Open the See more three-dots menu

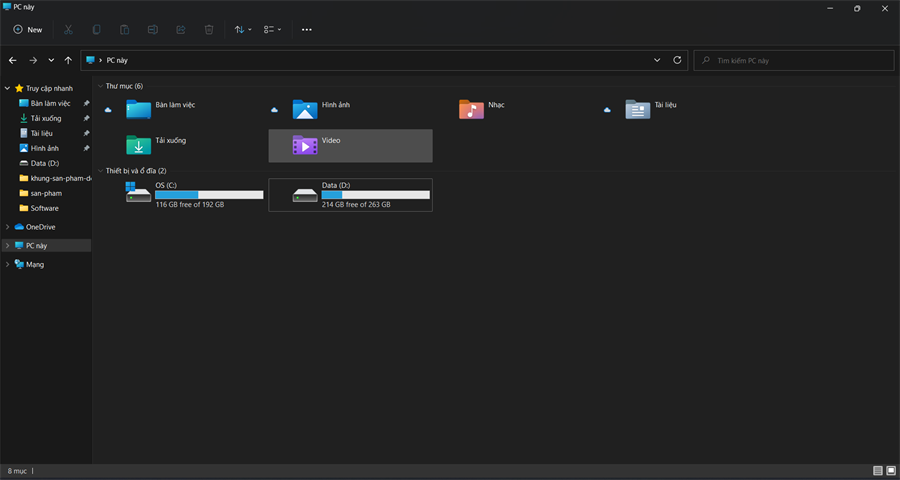click(x=307, y=29)
